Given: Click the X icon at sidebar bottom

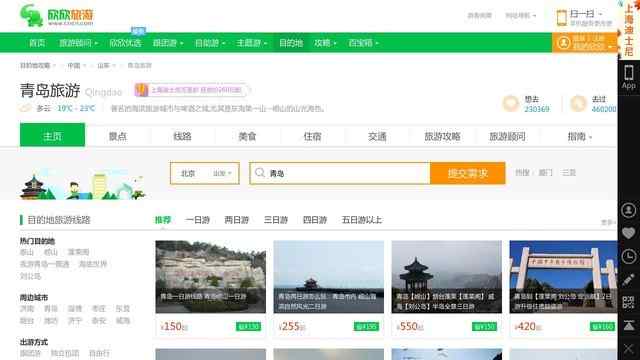Looking at the screenshot, I should click(629, 349).
